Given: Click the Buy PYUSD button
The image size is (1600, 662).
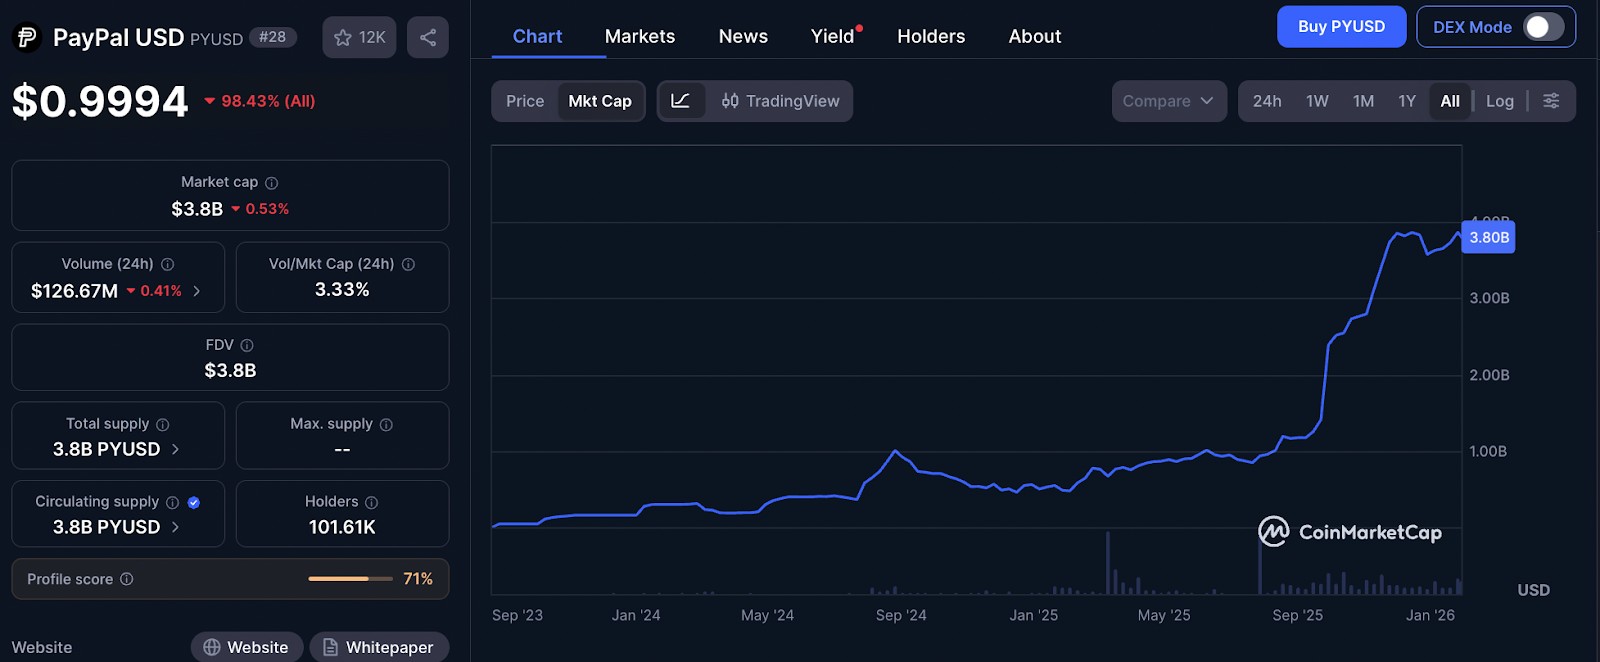Looking at the screenshot, I should click(x=1341, y=27).
